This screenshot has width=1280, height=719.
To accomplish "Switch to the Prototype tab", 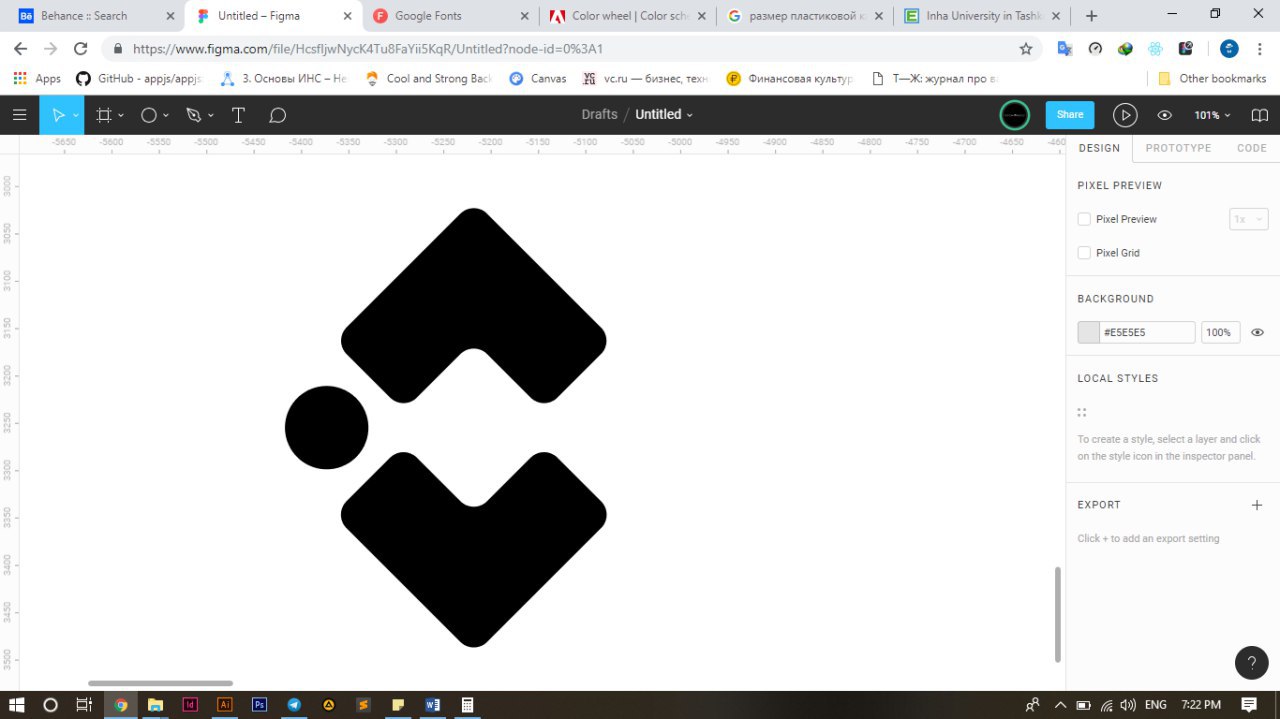I will click(1178, 148).
